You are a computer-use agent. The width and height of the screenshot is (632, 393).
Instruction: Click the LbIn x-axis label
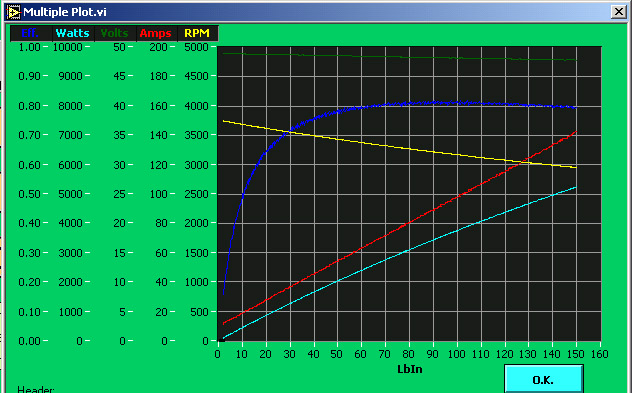pos(410,369)
